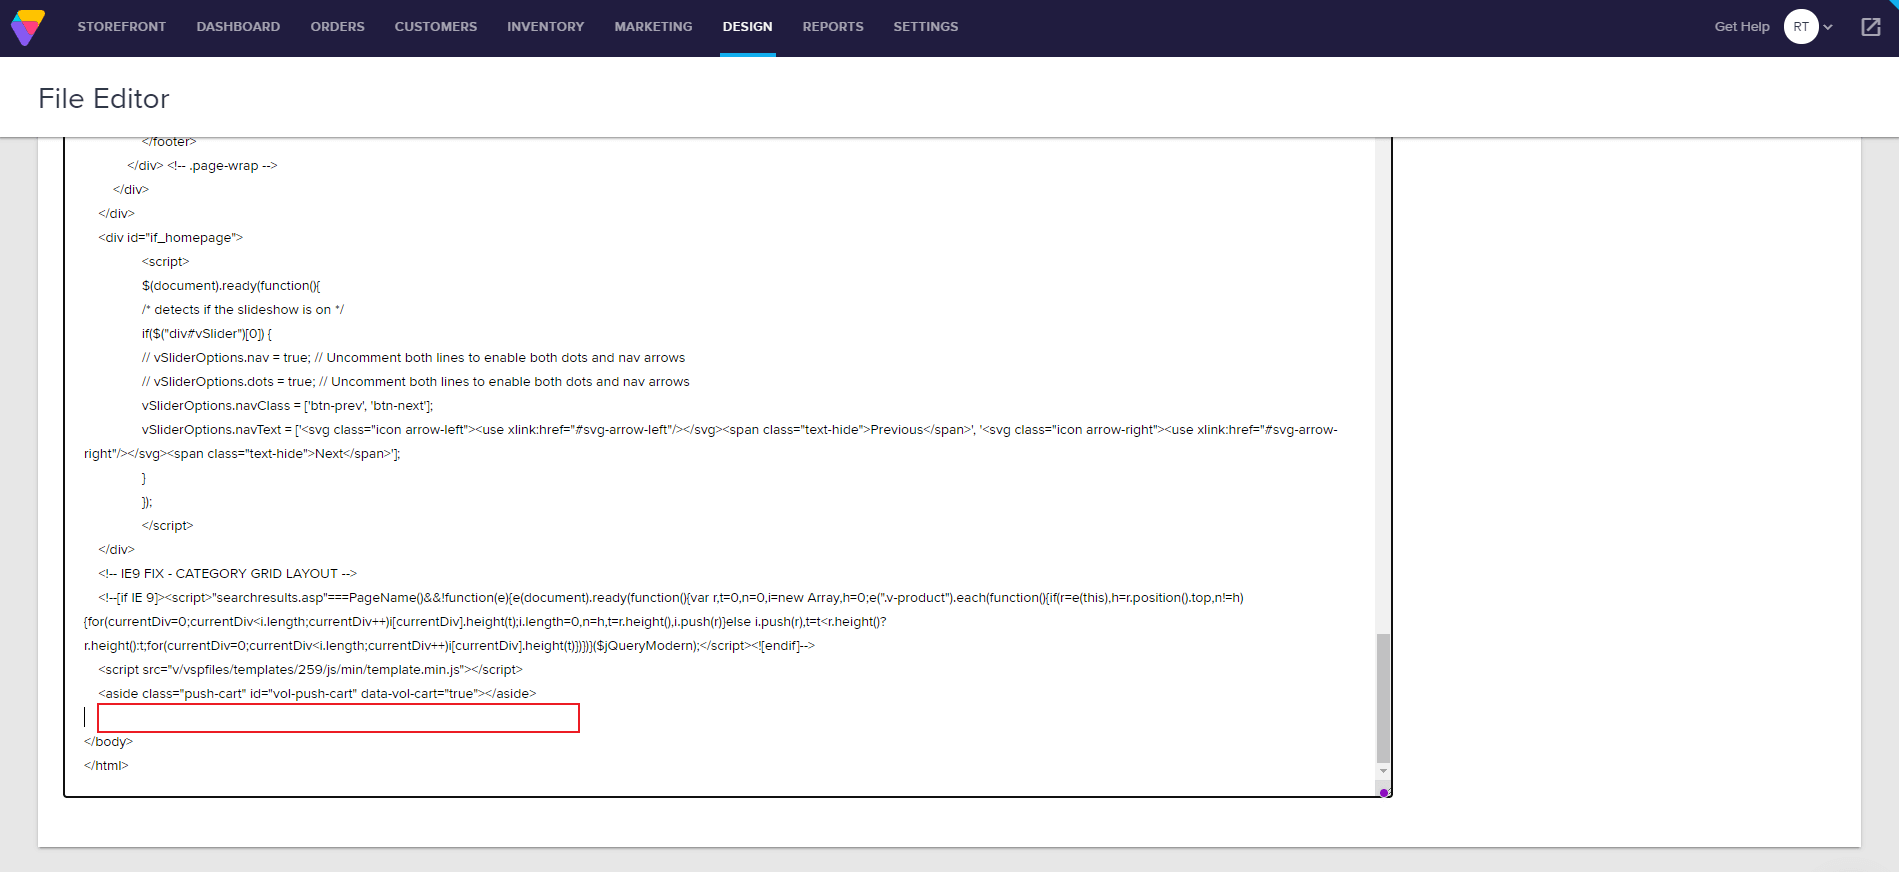This screenshot has height=872, width=1899.
Task: Place cursor on the empty line above </body>
Action: coord(338,718)
